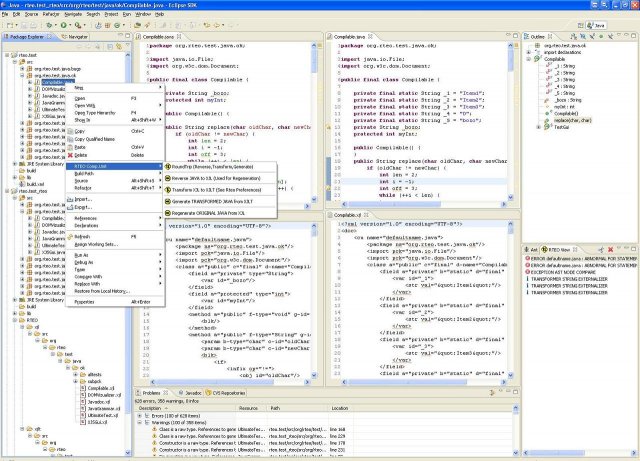Select replace(char, char) in Outline
Screen dimensions: 640x461
573,120
